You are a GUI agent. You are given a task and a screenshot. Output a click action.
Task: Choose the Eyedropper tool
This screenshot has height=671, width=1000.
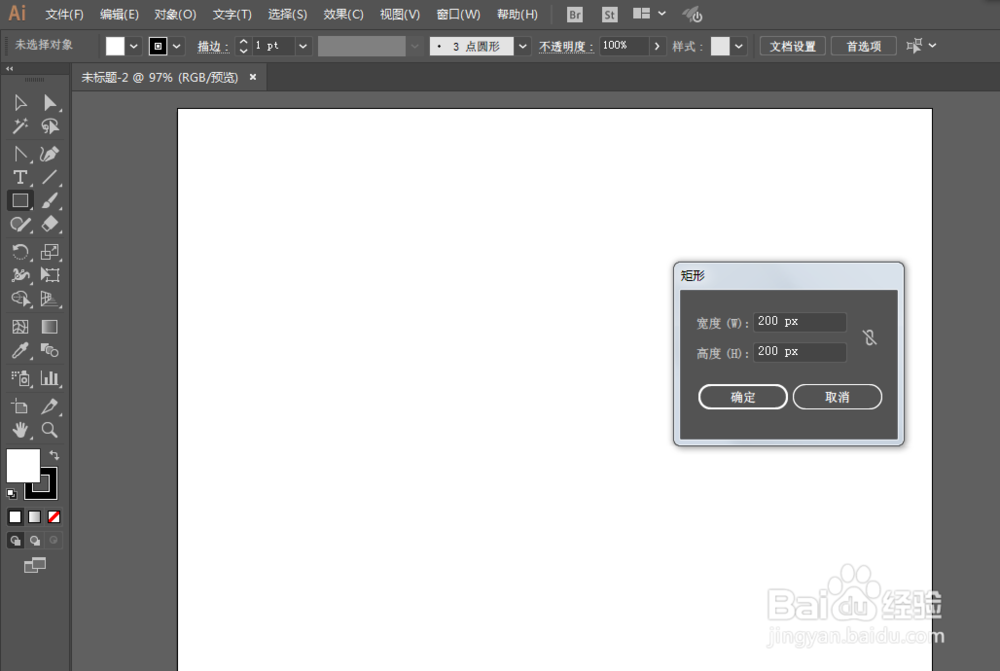(x=20, y=350)
